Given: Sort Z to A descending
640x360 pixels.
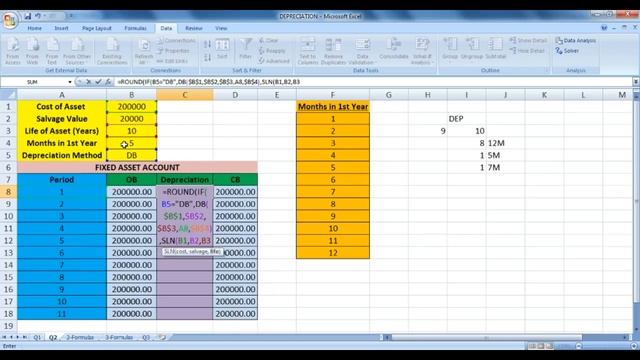Looking at the screenshot, I should pyautogui.click(x=207, y=57).
